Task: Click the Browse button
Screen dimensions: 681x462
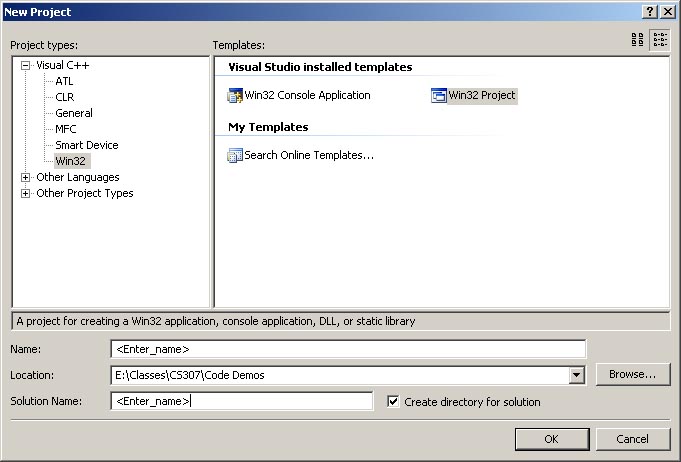Action: 633,374
